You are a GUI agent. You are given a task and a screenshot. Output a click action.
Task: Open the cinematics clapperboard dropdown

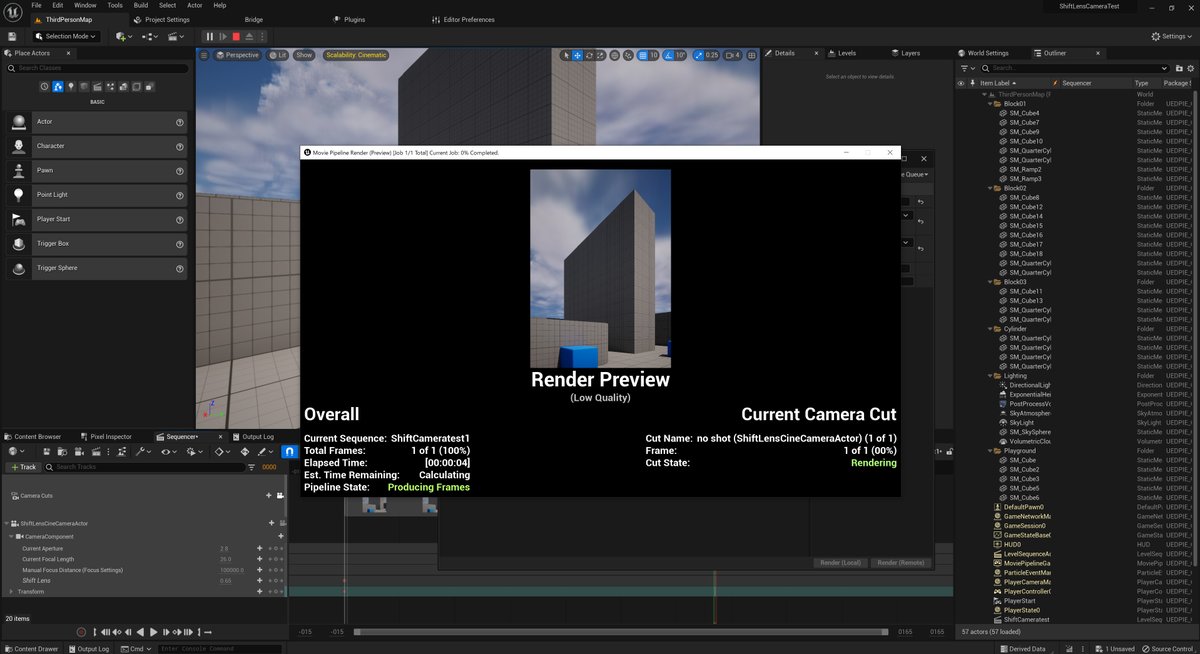tap(178, 36)
